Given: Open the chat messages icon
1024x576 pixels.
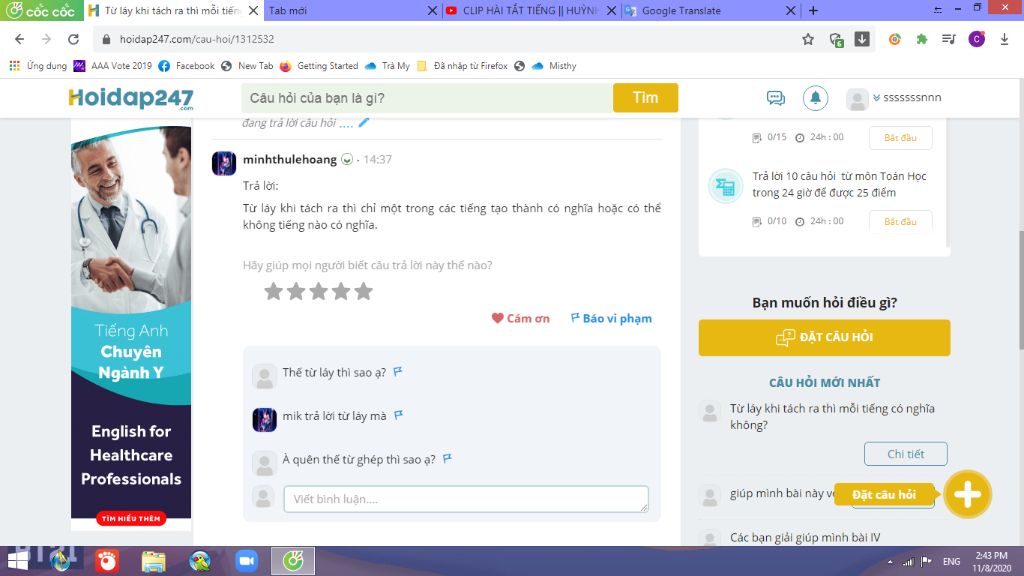Looking at the screenshot, I should pos(776,98).
